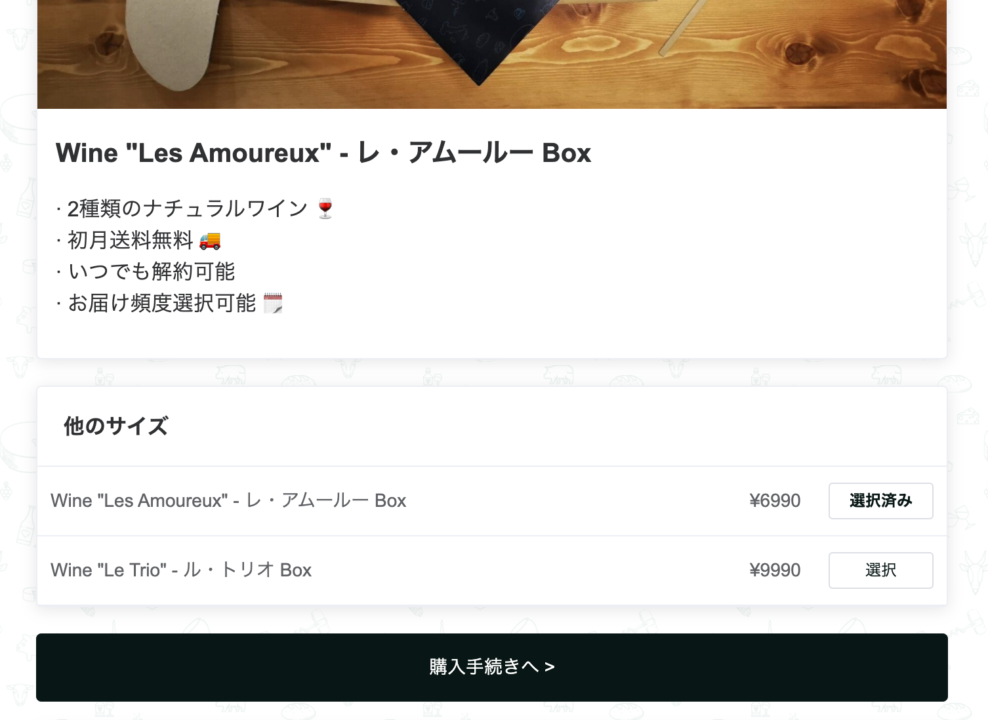Screen dimensions: 988x720
Task: Open the Wine "Le Trio" row name
Action: tap(181, 570)
